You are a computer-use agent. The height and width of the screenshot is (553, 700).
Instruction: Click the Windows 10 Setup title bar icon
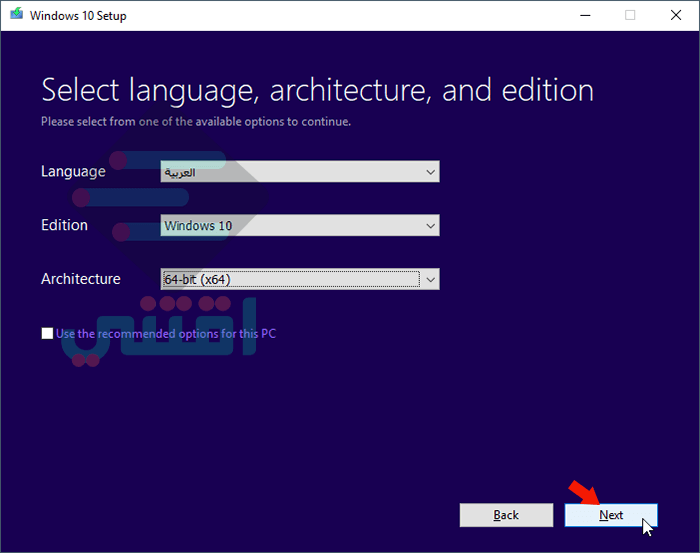pos(17,15)
